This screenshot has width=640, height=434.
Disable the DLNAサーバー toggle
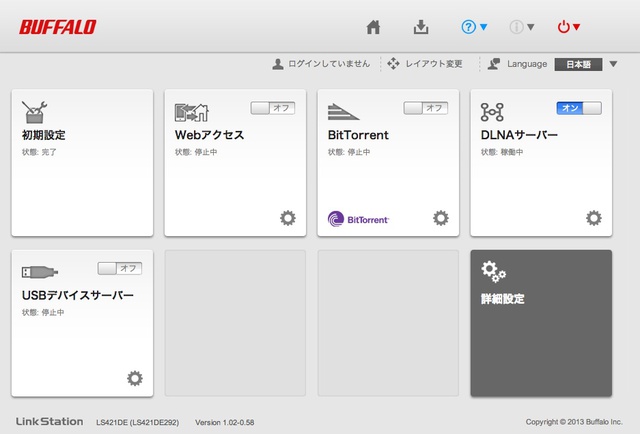[x=579, y=107]
